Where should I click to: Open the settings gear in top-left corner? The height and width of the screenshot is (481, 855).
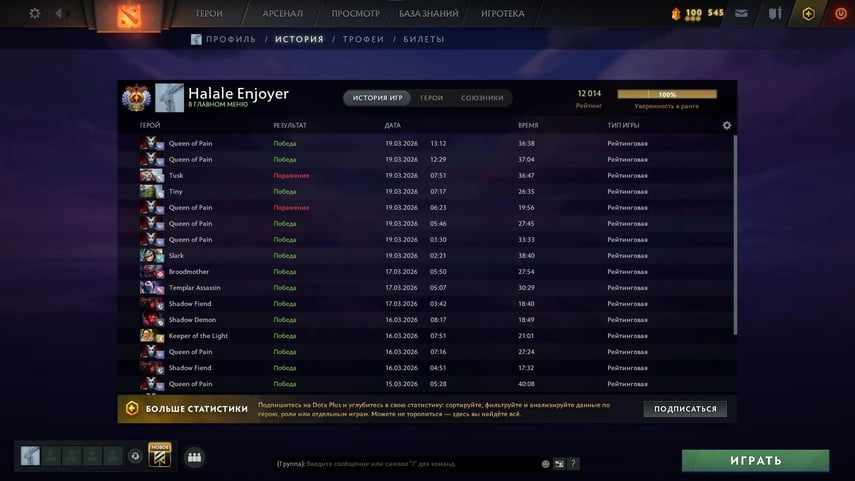[34, 13]
